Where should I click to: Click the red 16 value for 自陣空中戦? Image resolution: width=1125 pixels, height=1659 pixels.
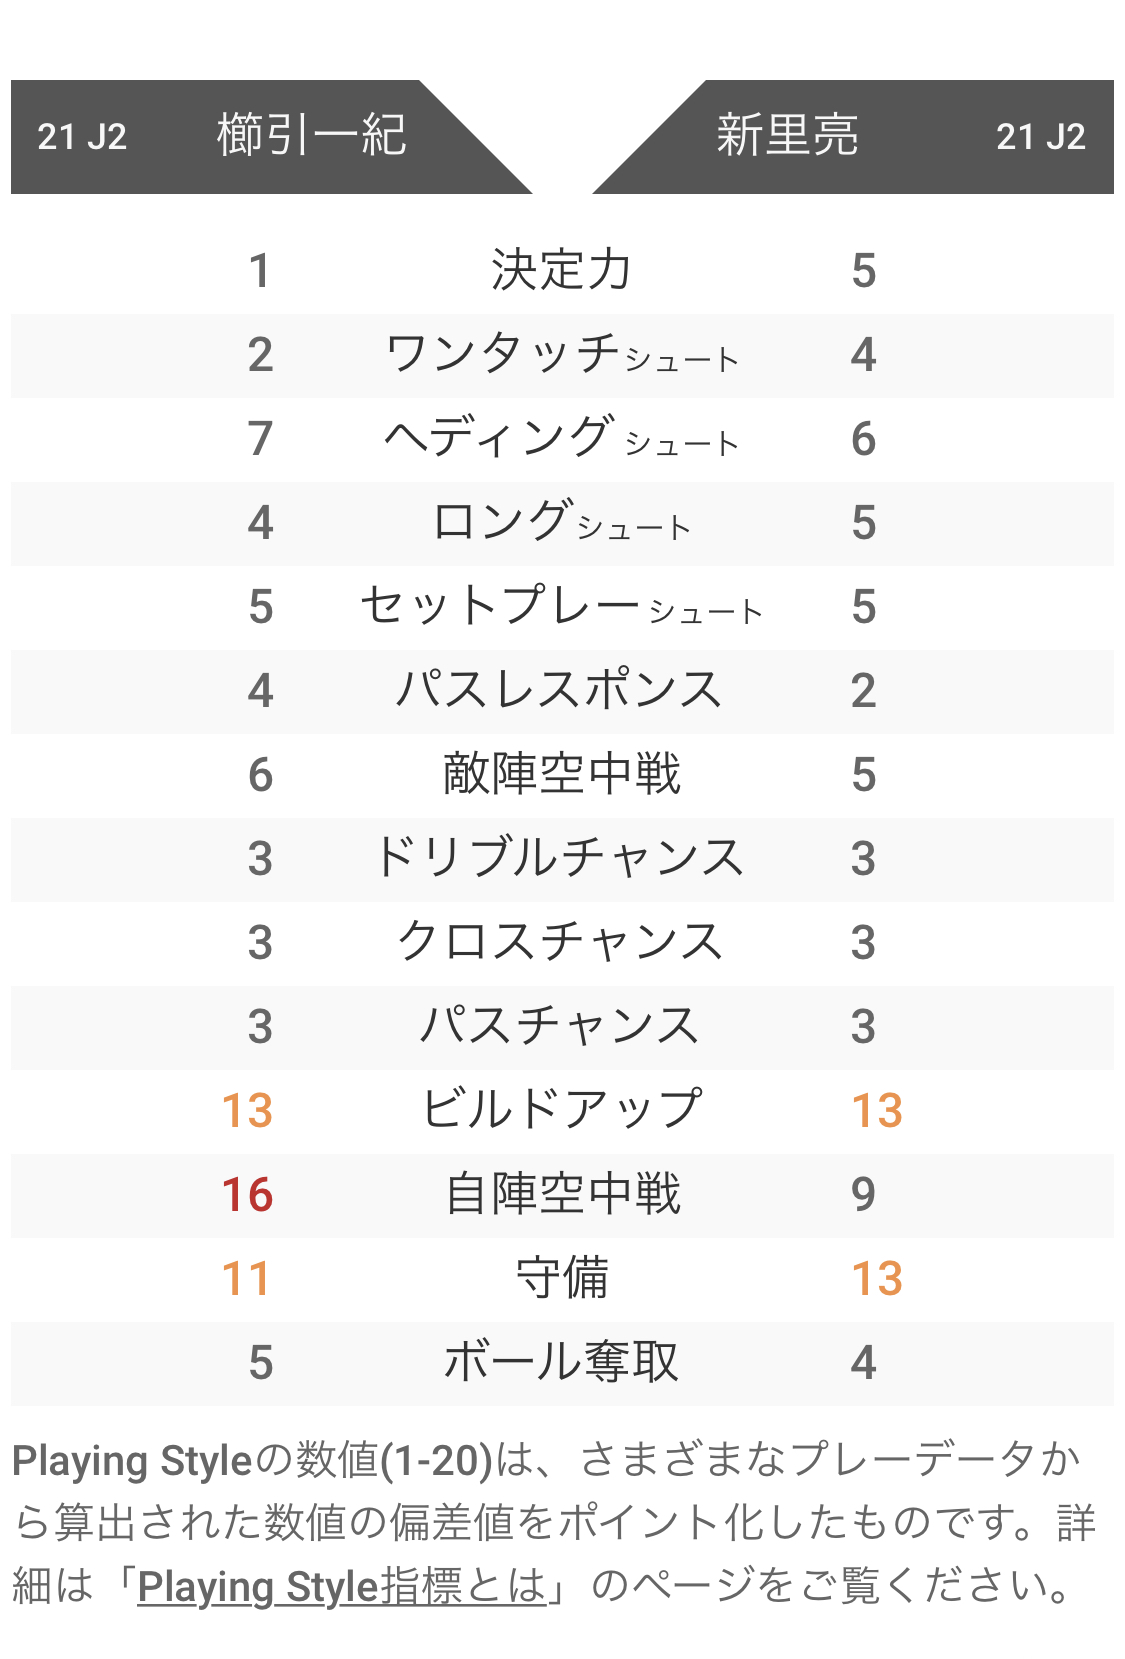pyautogui.click(x=247, y=1195)
